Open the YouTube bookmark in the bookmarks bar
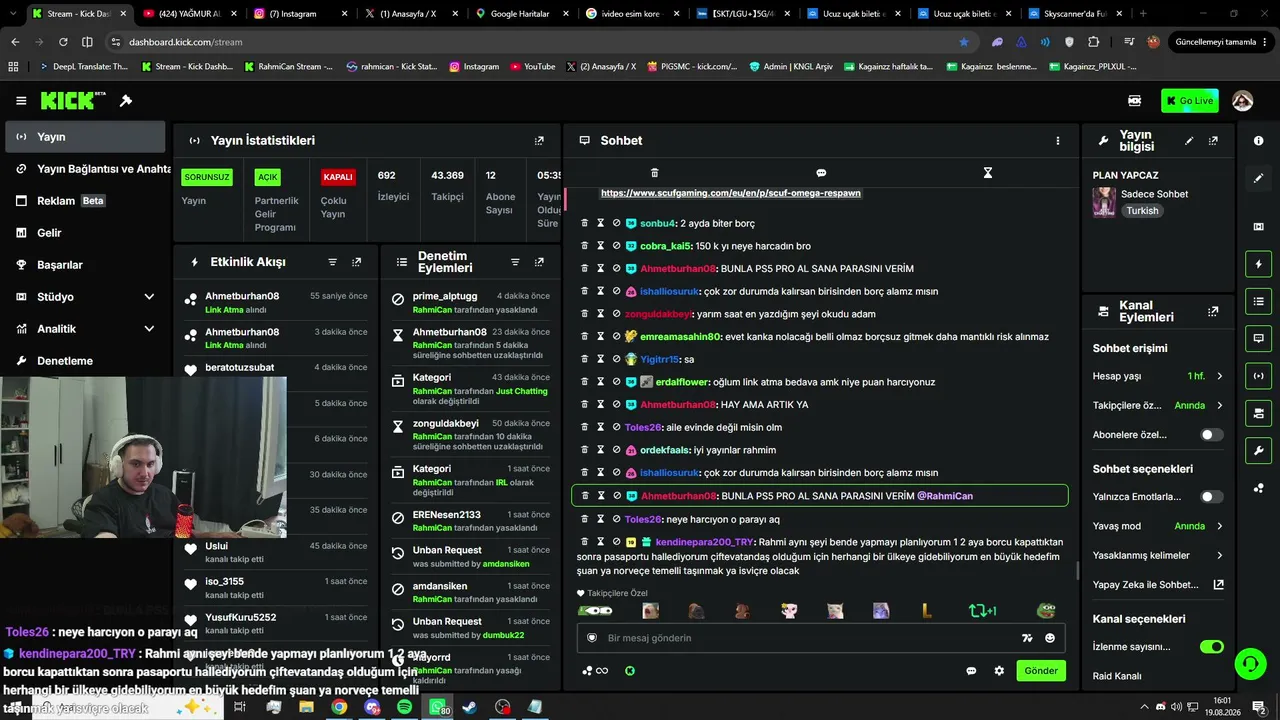 (x=532, y=67)
